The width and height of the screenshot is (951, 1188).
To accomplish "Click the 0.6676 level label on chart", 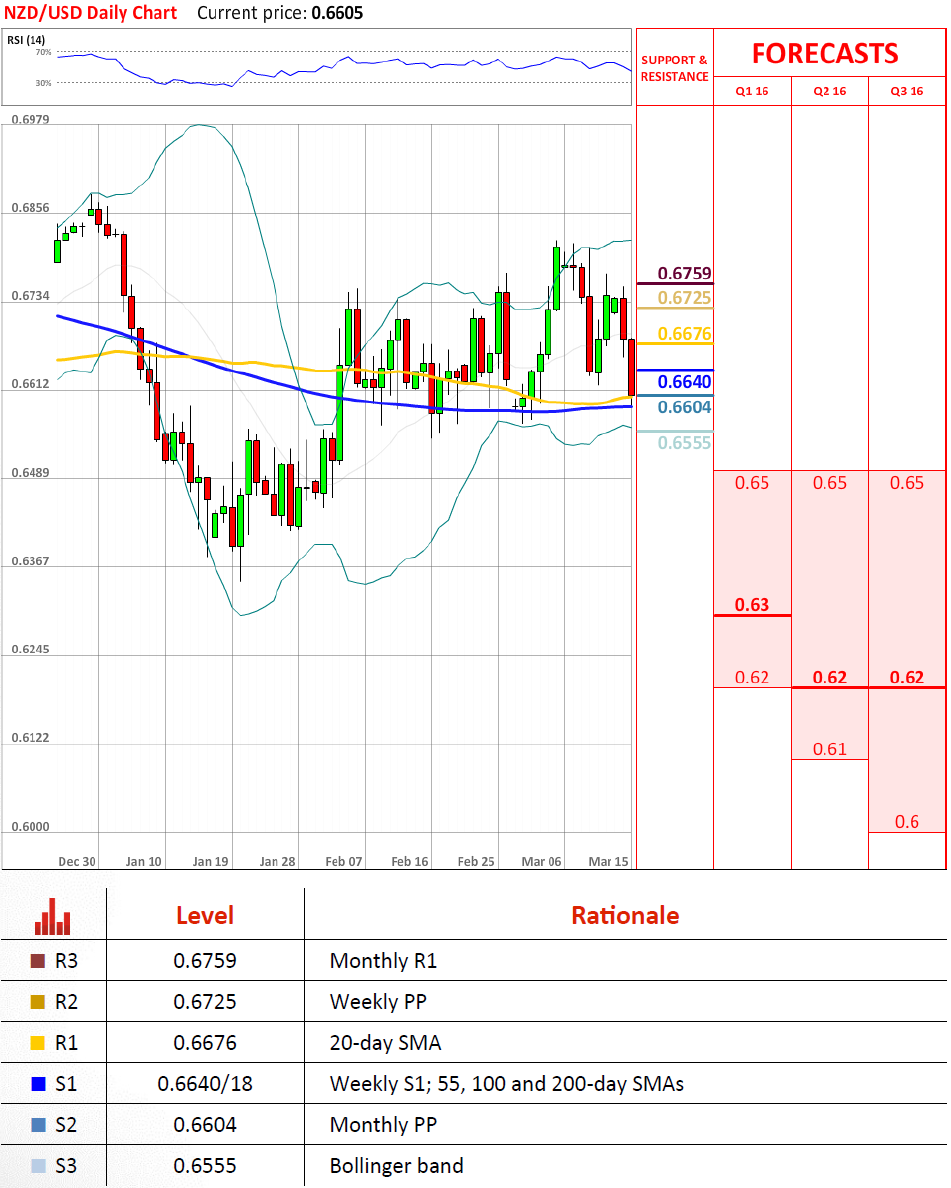I will click(x=684, y=333).
